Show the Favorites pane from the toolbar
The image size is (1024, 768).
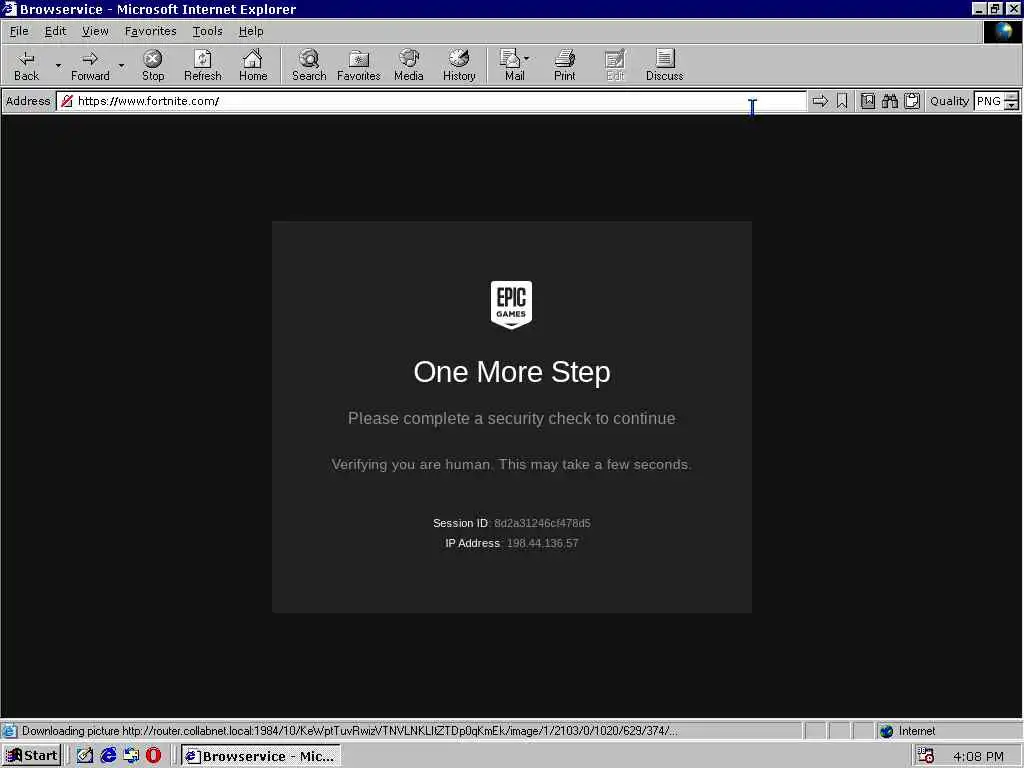pyautogui.click(x=359, y=65)
